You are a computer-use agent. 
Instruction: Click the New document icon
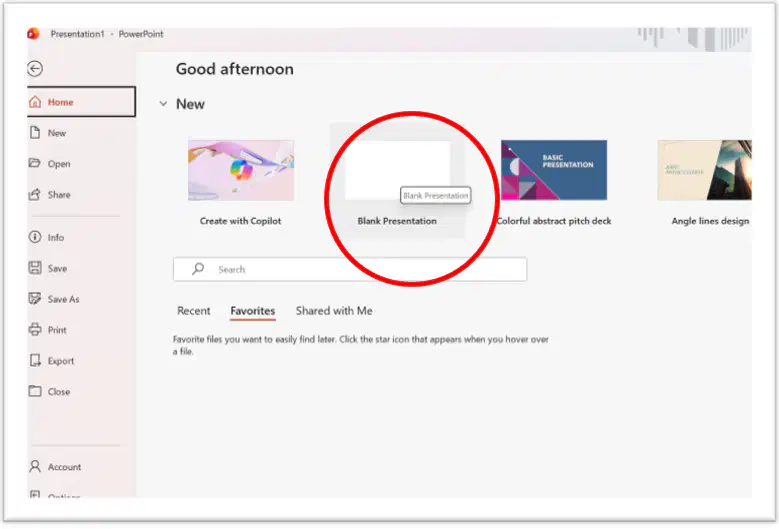pyautogui.click(x=35, y=133)
